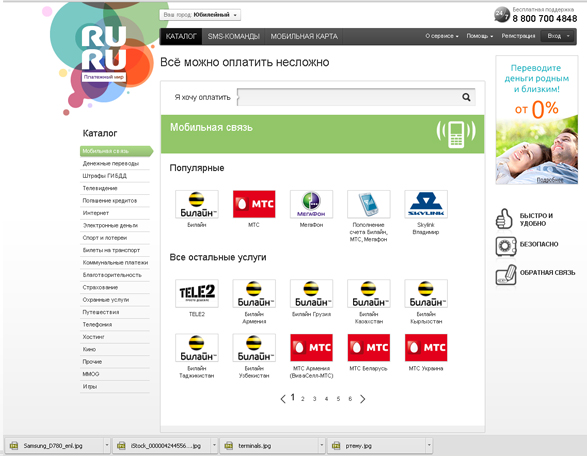This screenshot has width=587, height=456.
Task: Open Электронные деньги catalog category
Action: 110,225
